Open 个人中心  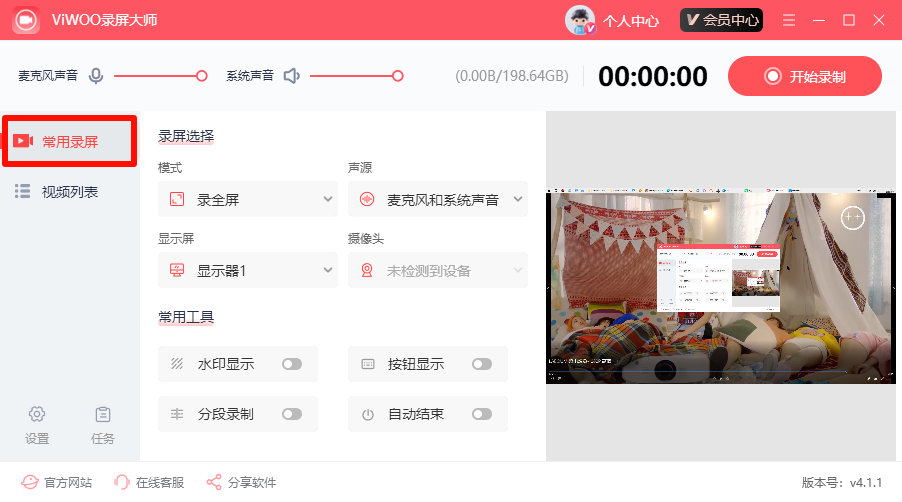(x=630, y=21)
